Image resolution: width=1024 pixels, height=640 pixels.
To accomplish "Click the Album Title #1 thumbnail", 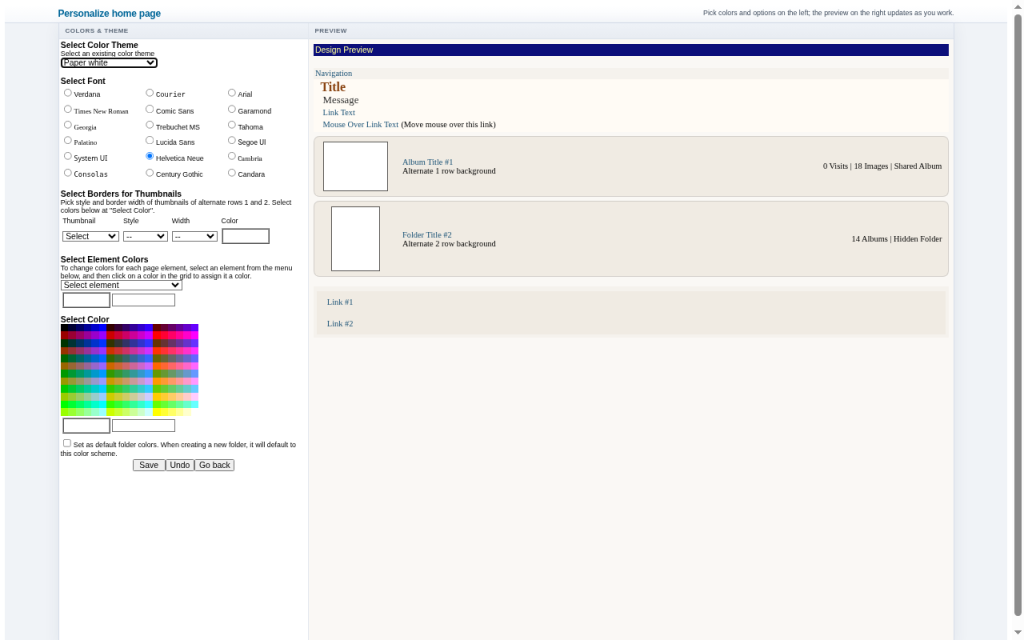I will coord(355,167).
